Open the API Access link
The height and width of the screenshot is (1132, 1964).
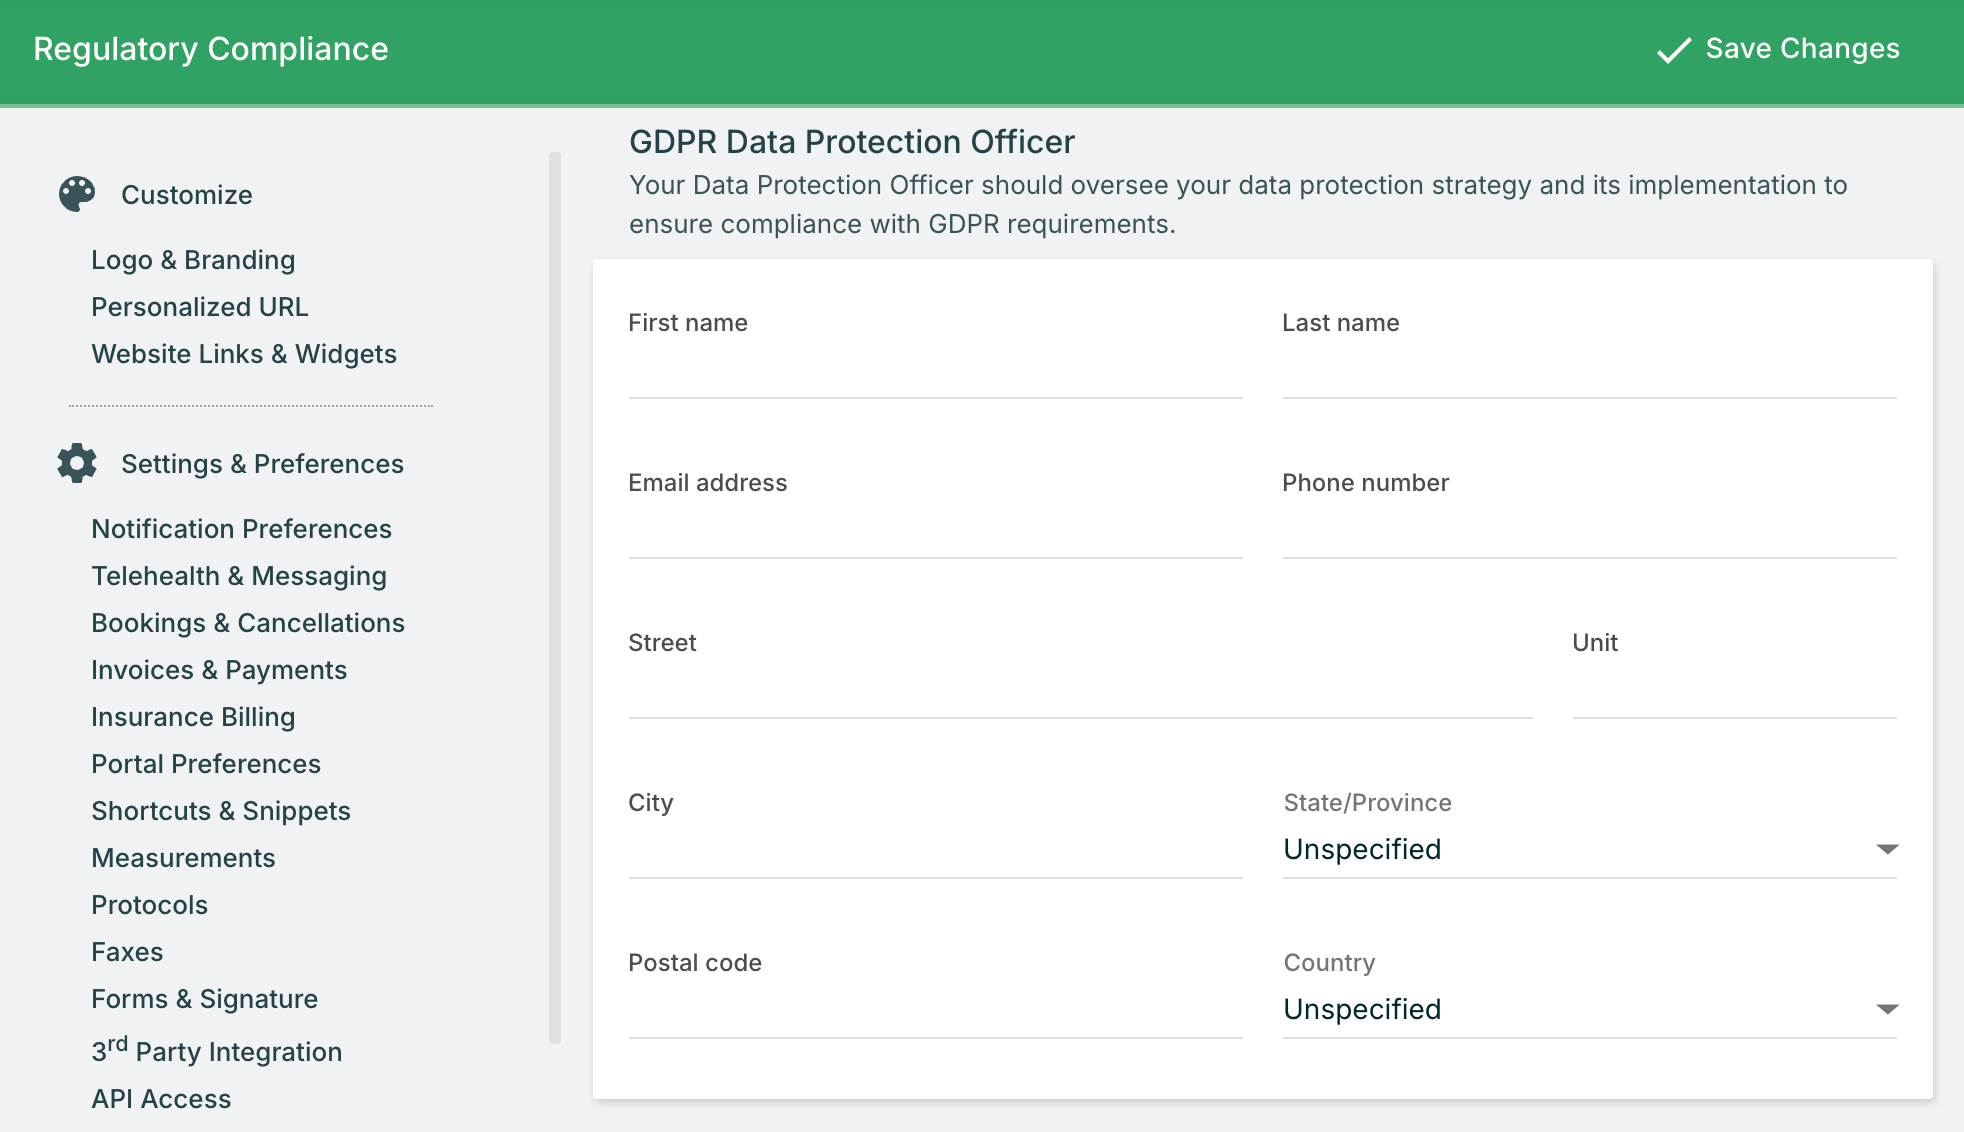coord(161,1099)
